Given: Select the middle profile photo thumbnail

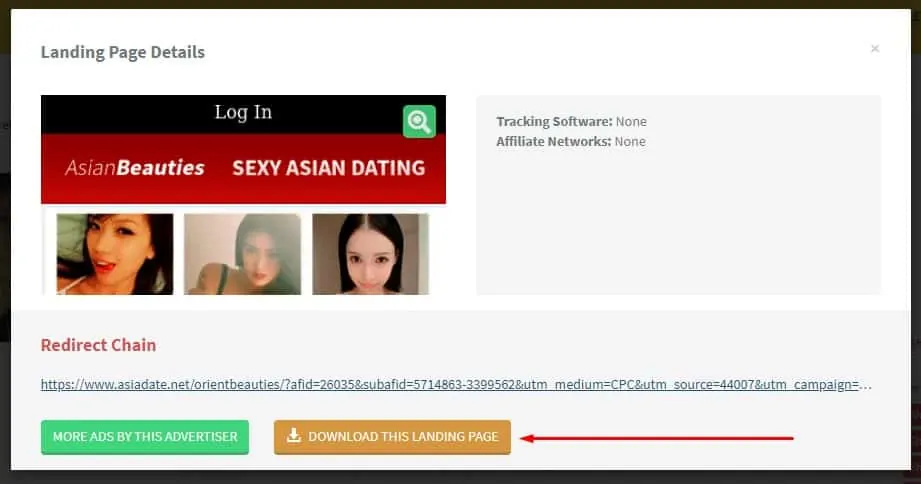Looking at the screenshot, I should point(242,253).
